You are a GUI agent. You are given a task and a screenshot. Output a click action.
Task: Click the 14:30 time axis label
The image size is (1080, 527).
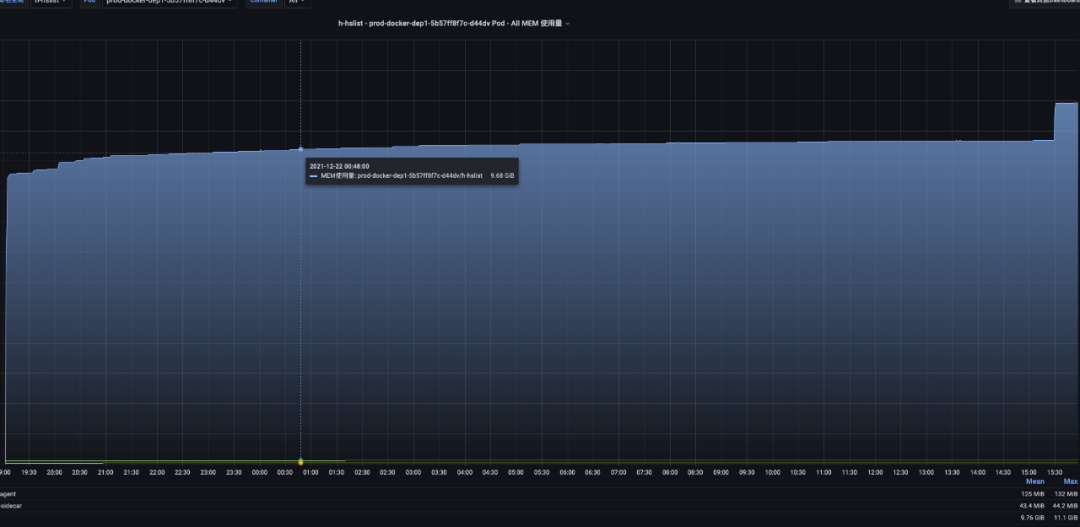[x=1003, y=473]
